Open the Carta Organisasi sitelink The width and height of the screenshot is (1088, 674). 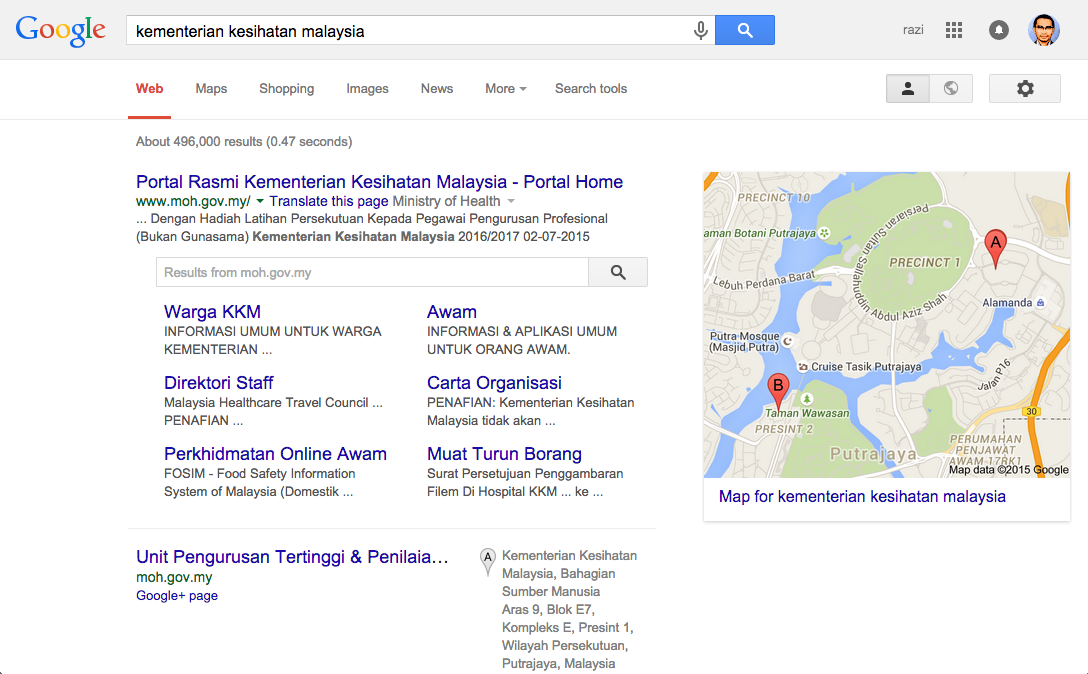click(494, 382)
